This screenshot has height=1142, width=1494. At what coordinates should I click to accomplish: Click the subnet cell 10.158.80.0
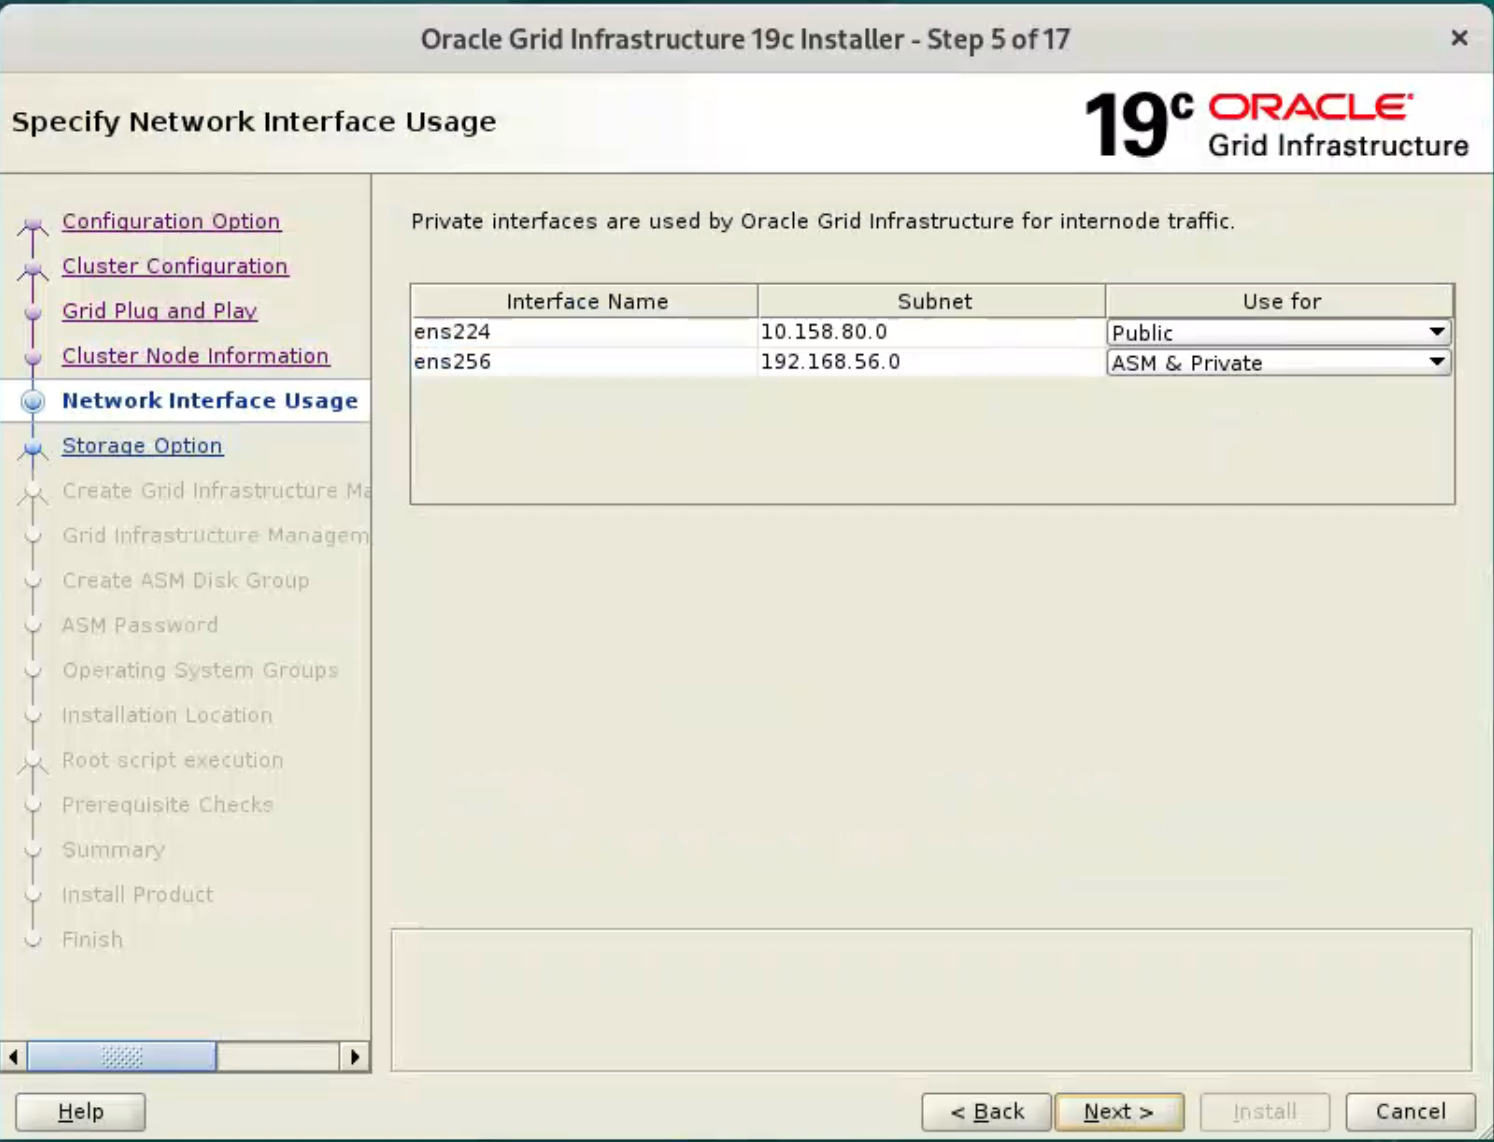[931, 332]
